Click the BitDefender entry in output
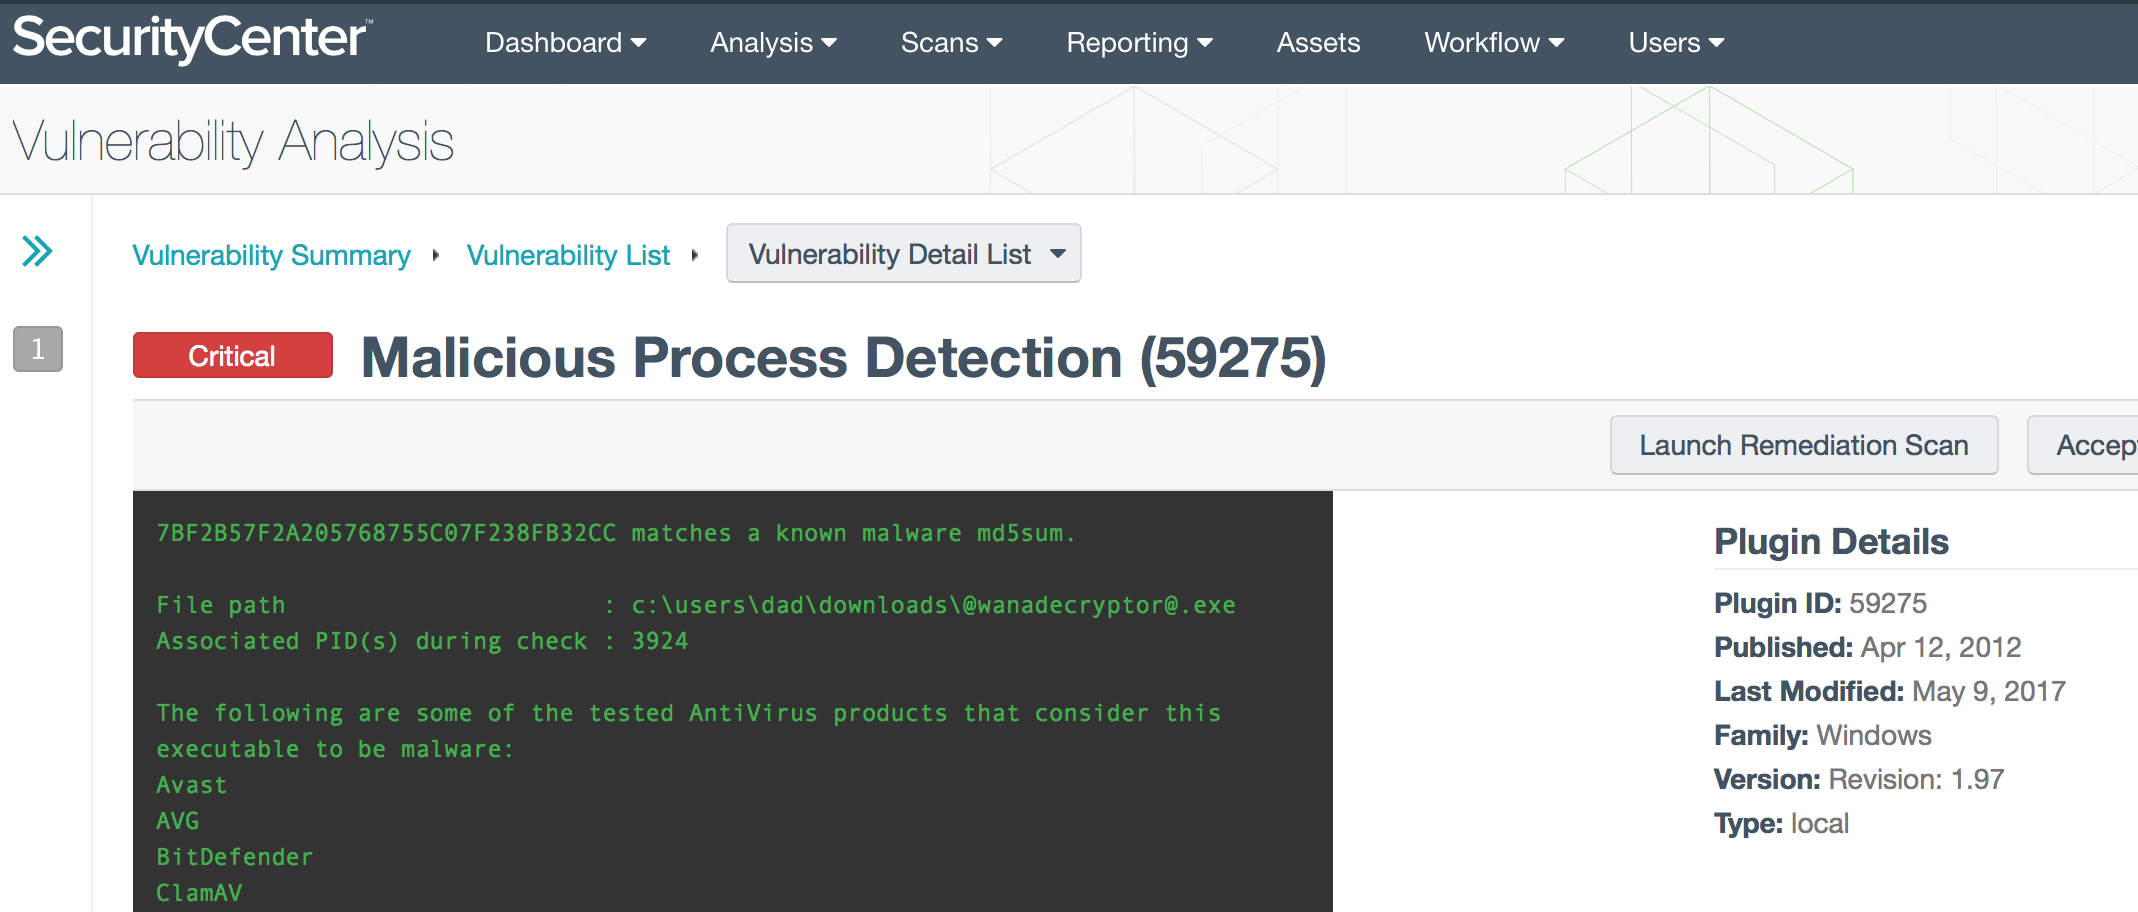 (235, 857)
